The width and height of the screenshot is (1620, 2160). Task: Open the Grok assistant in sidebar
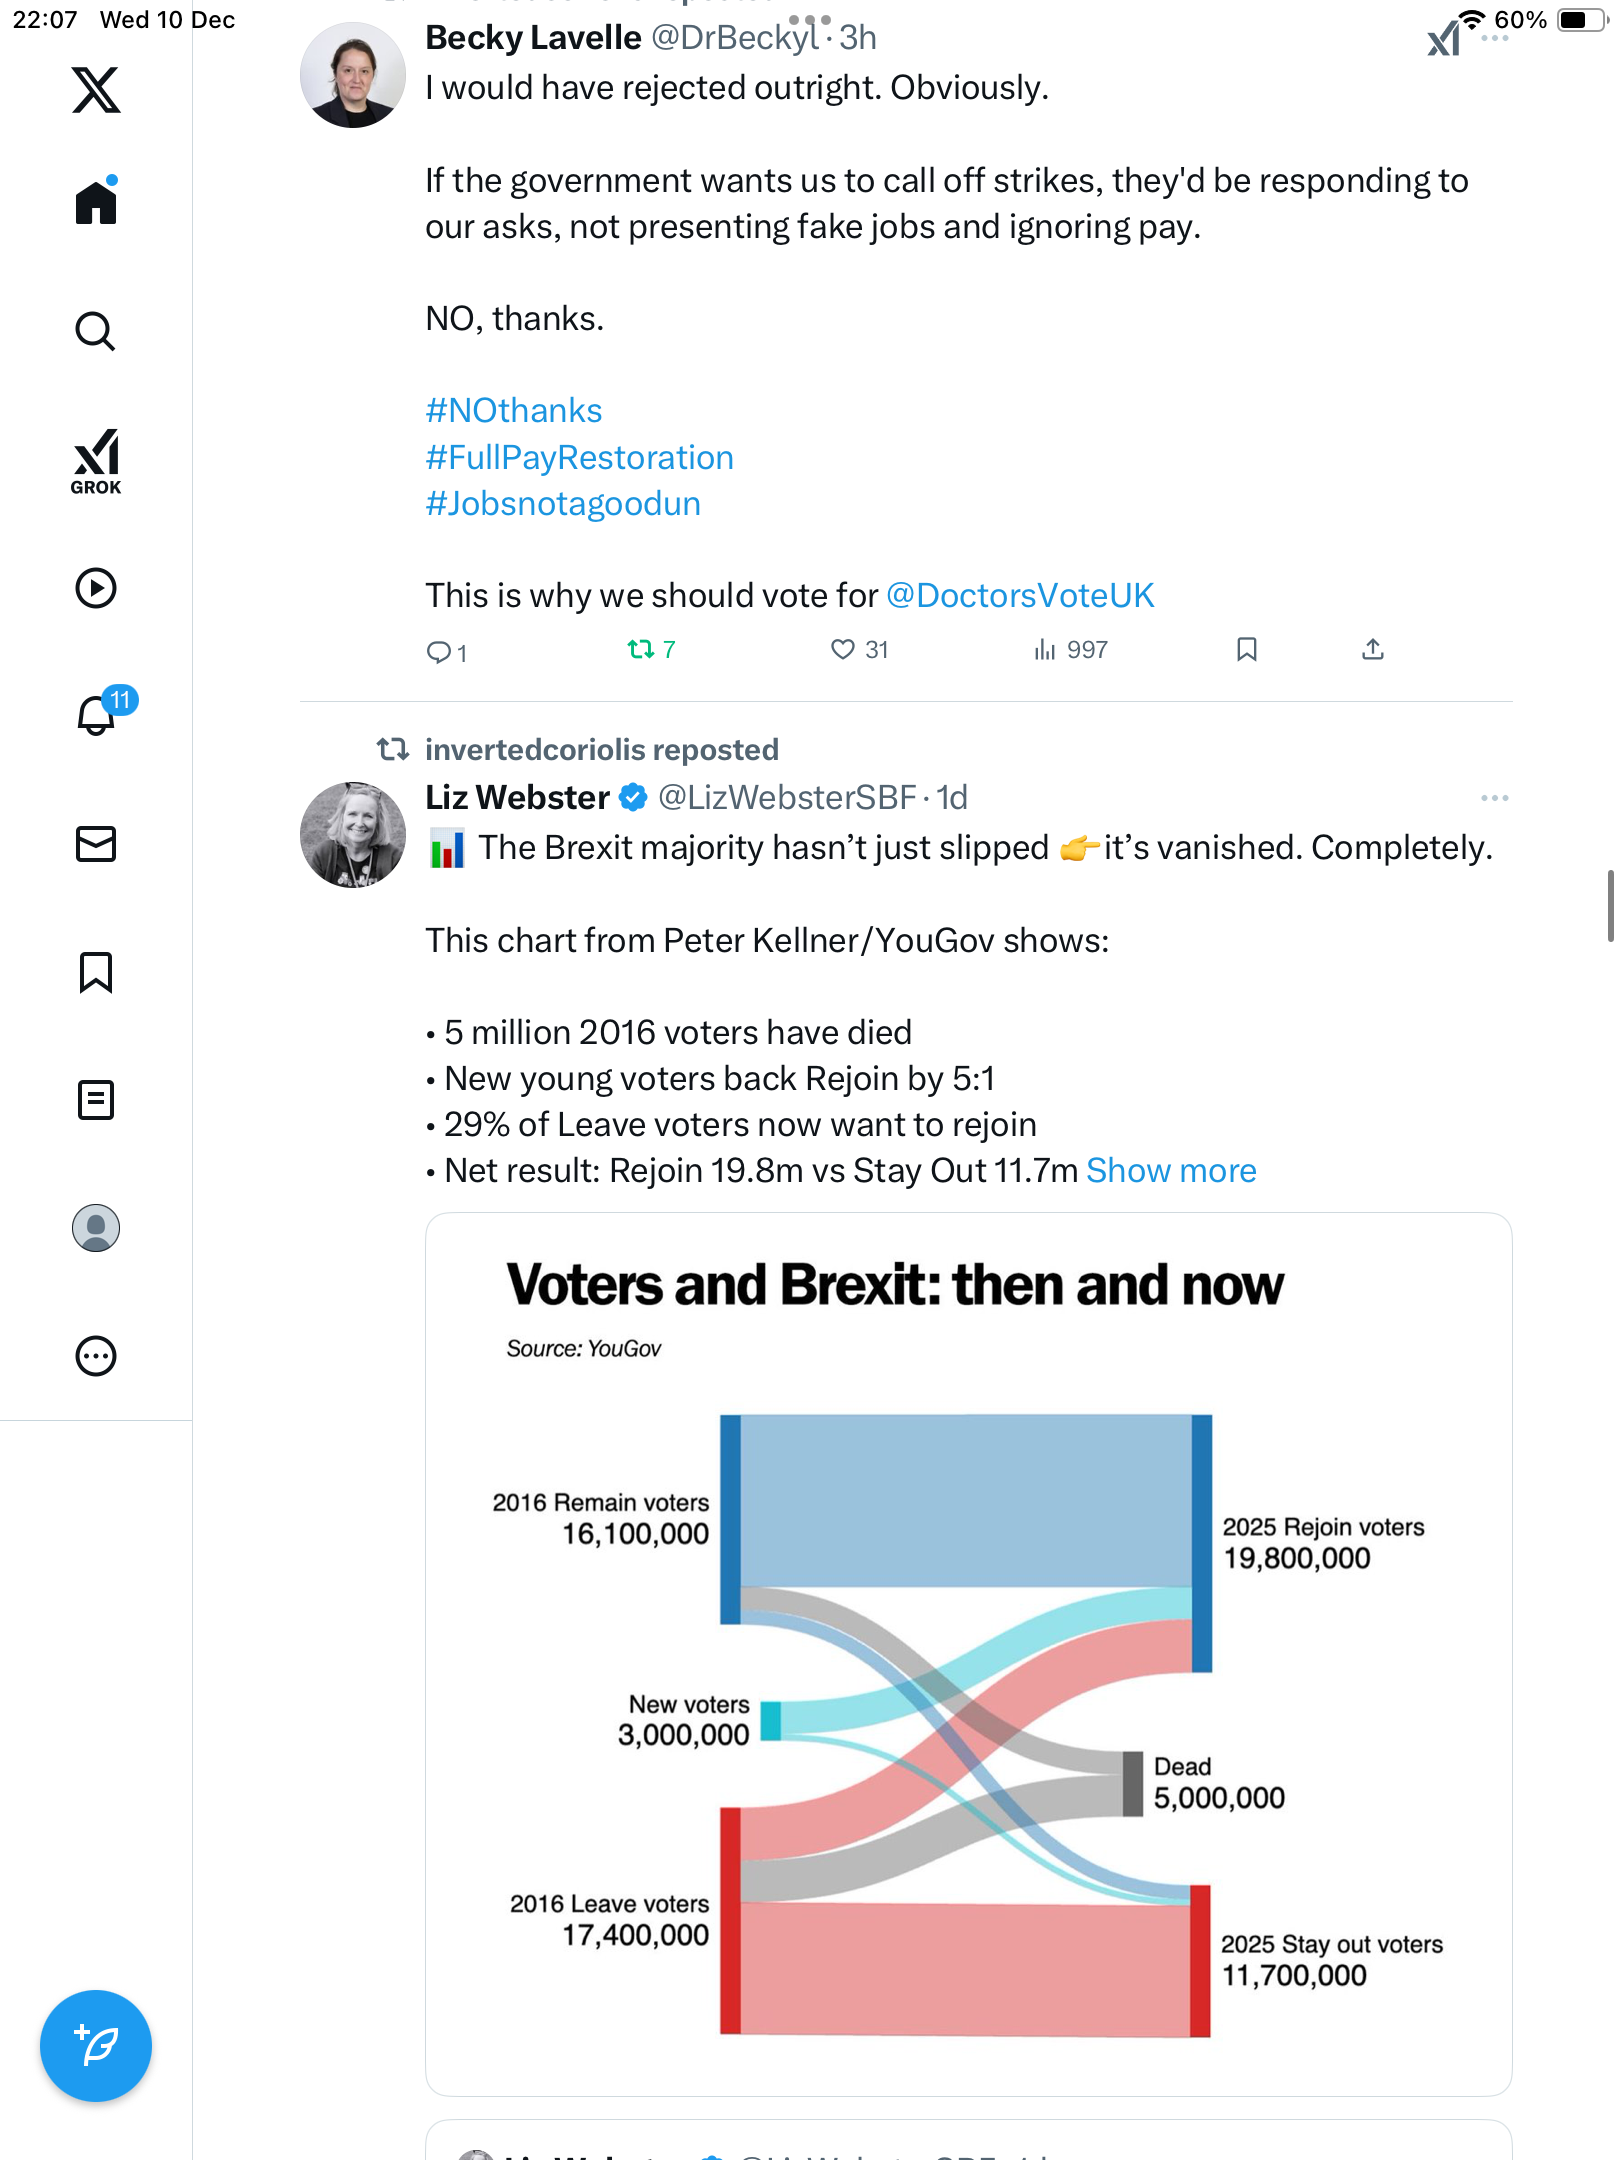(x=96, y=461)
